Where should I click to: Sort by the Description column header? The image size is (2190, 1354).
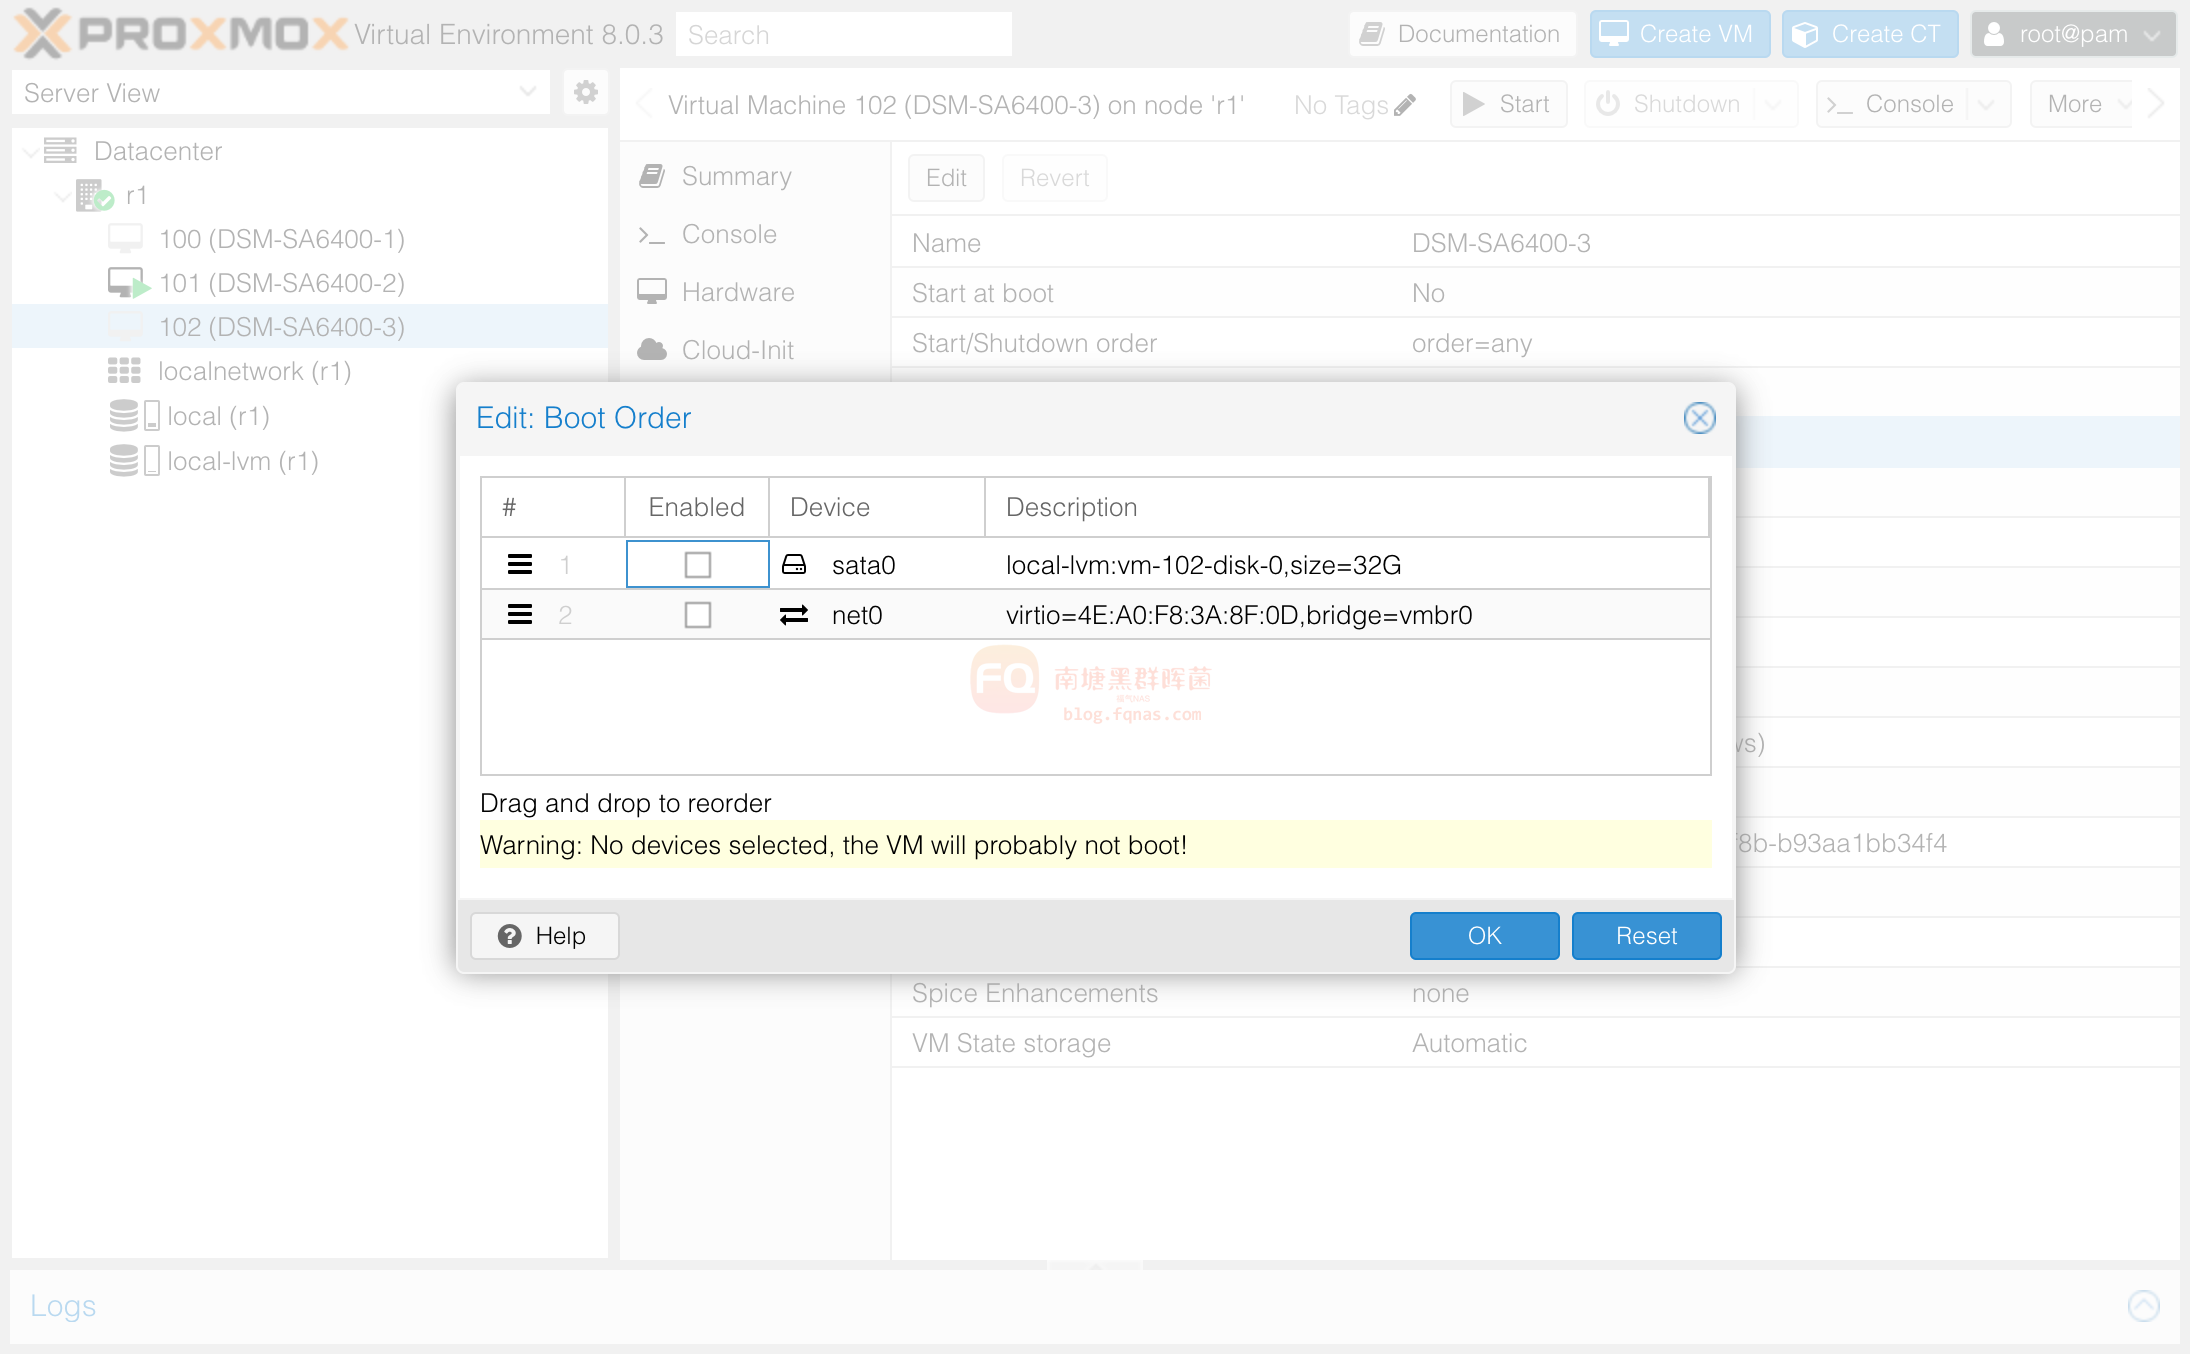1346,507
